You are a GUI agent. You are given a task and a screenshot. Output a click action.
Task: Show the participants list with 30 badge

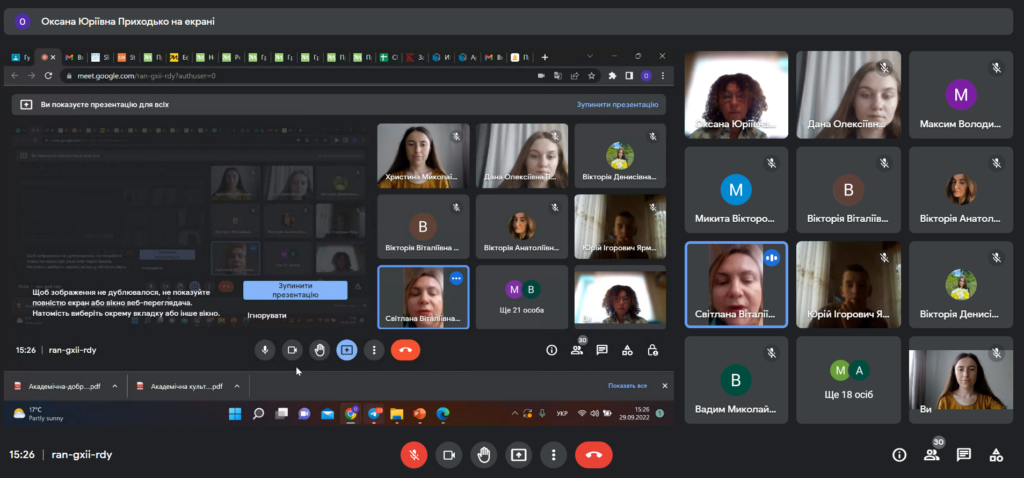tap(932, 454)
